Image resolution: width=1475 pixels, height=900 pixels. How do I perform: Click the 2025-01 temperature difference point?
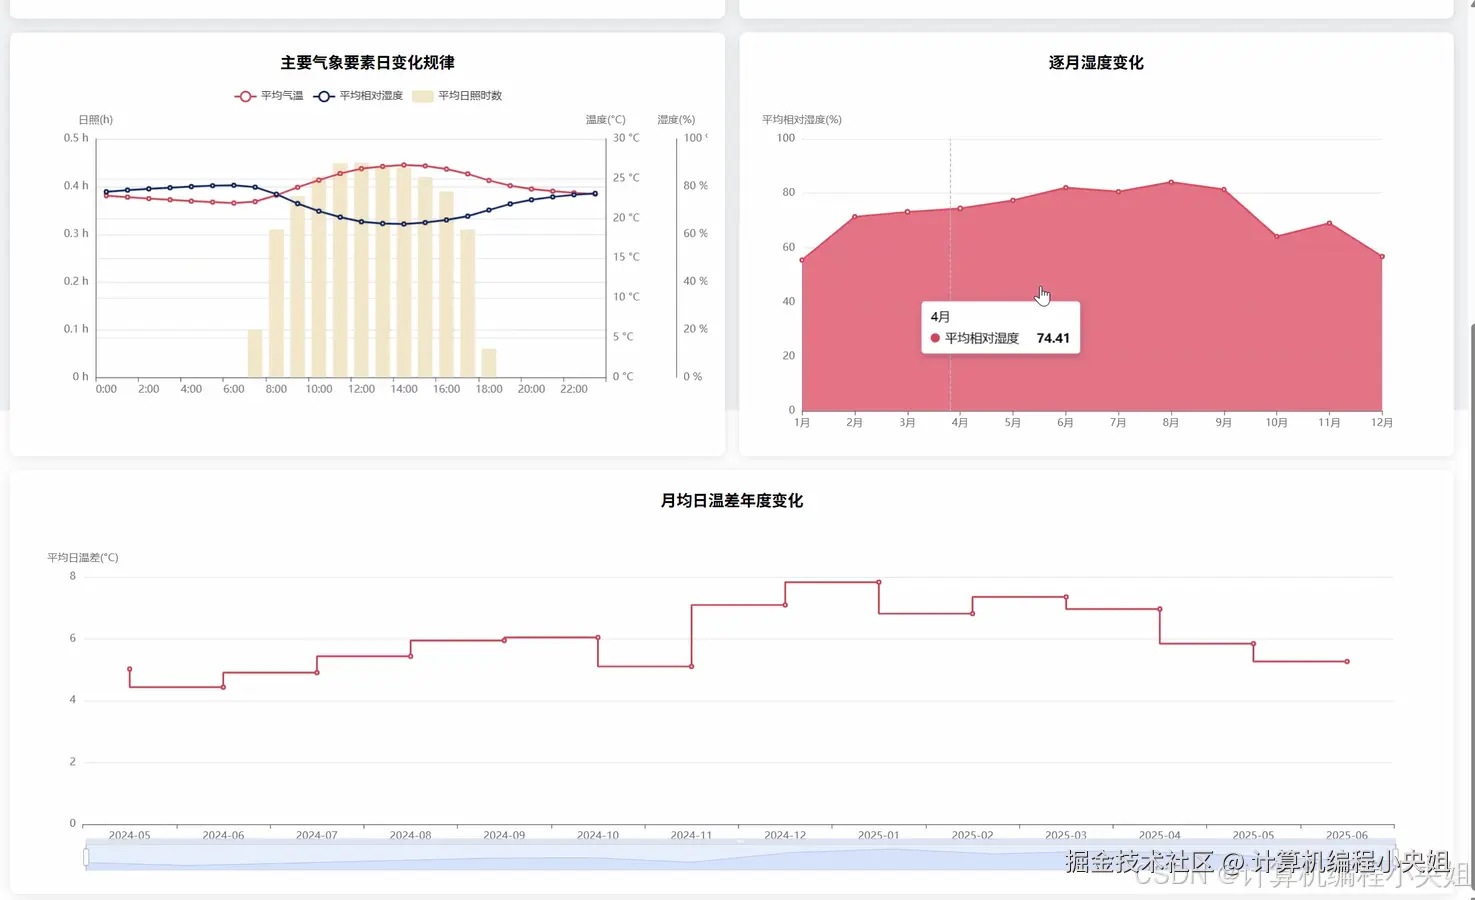point(879,582)
